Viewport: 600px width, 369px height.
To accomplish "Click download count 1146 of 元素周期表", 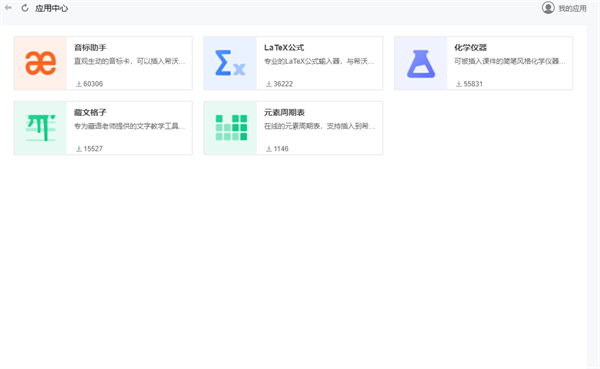I will (277, 149).
